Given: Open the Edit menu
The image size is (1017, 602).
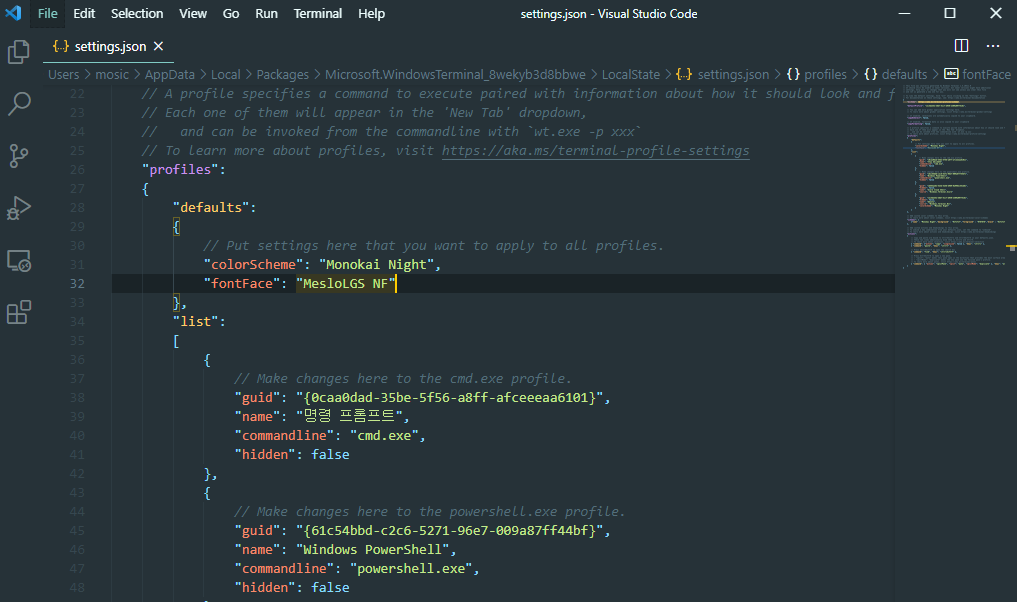Looking at the screenshot, I should 84,14.
